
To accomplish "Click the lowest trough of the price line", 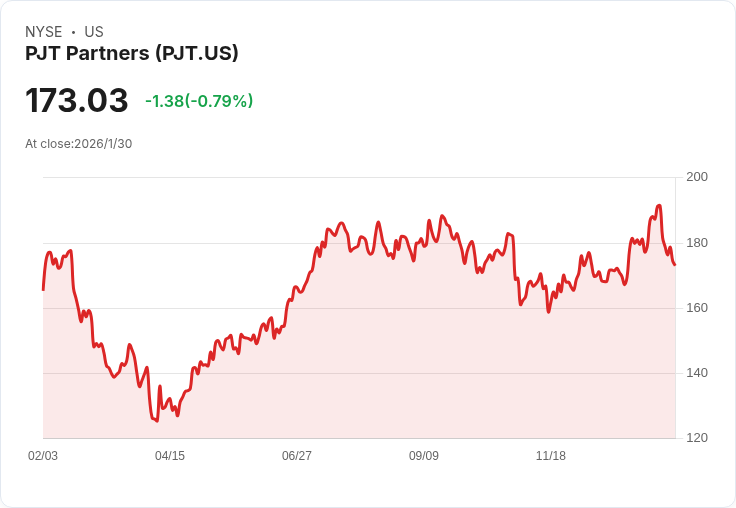I will 157,421.
